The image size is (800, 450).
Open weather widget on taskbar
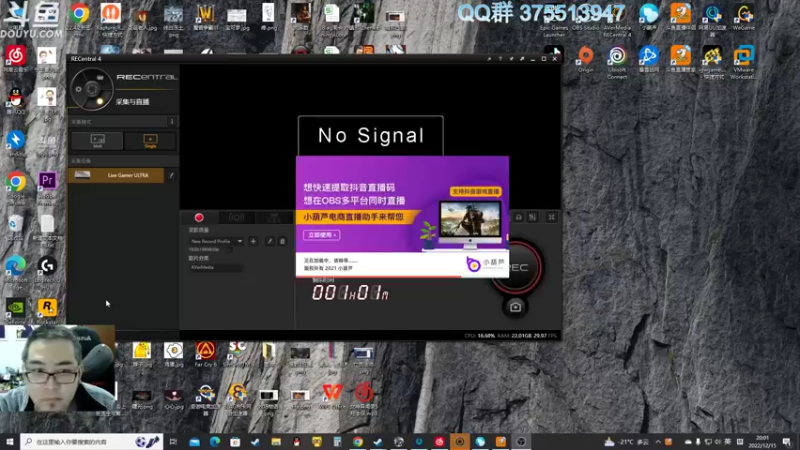click(x=627, y=442)
